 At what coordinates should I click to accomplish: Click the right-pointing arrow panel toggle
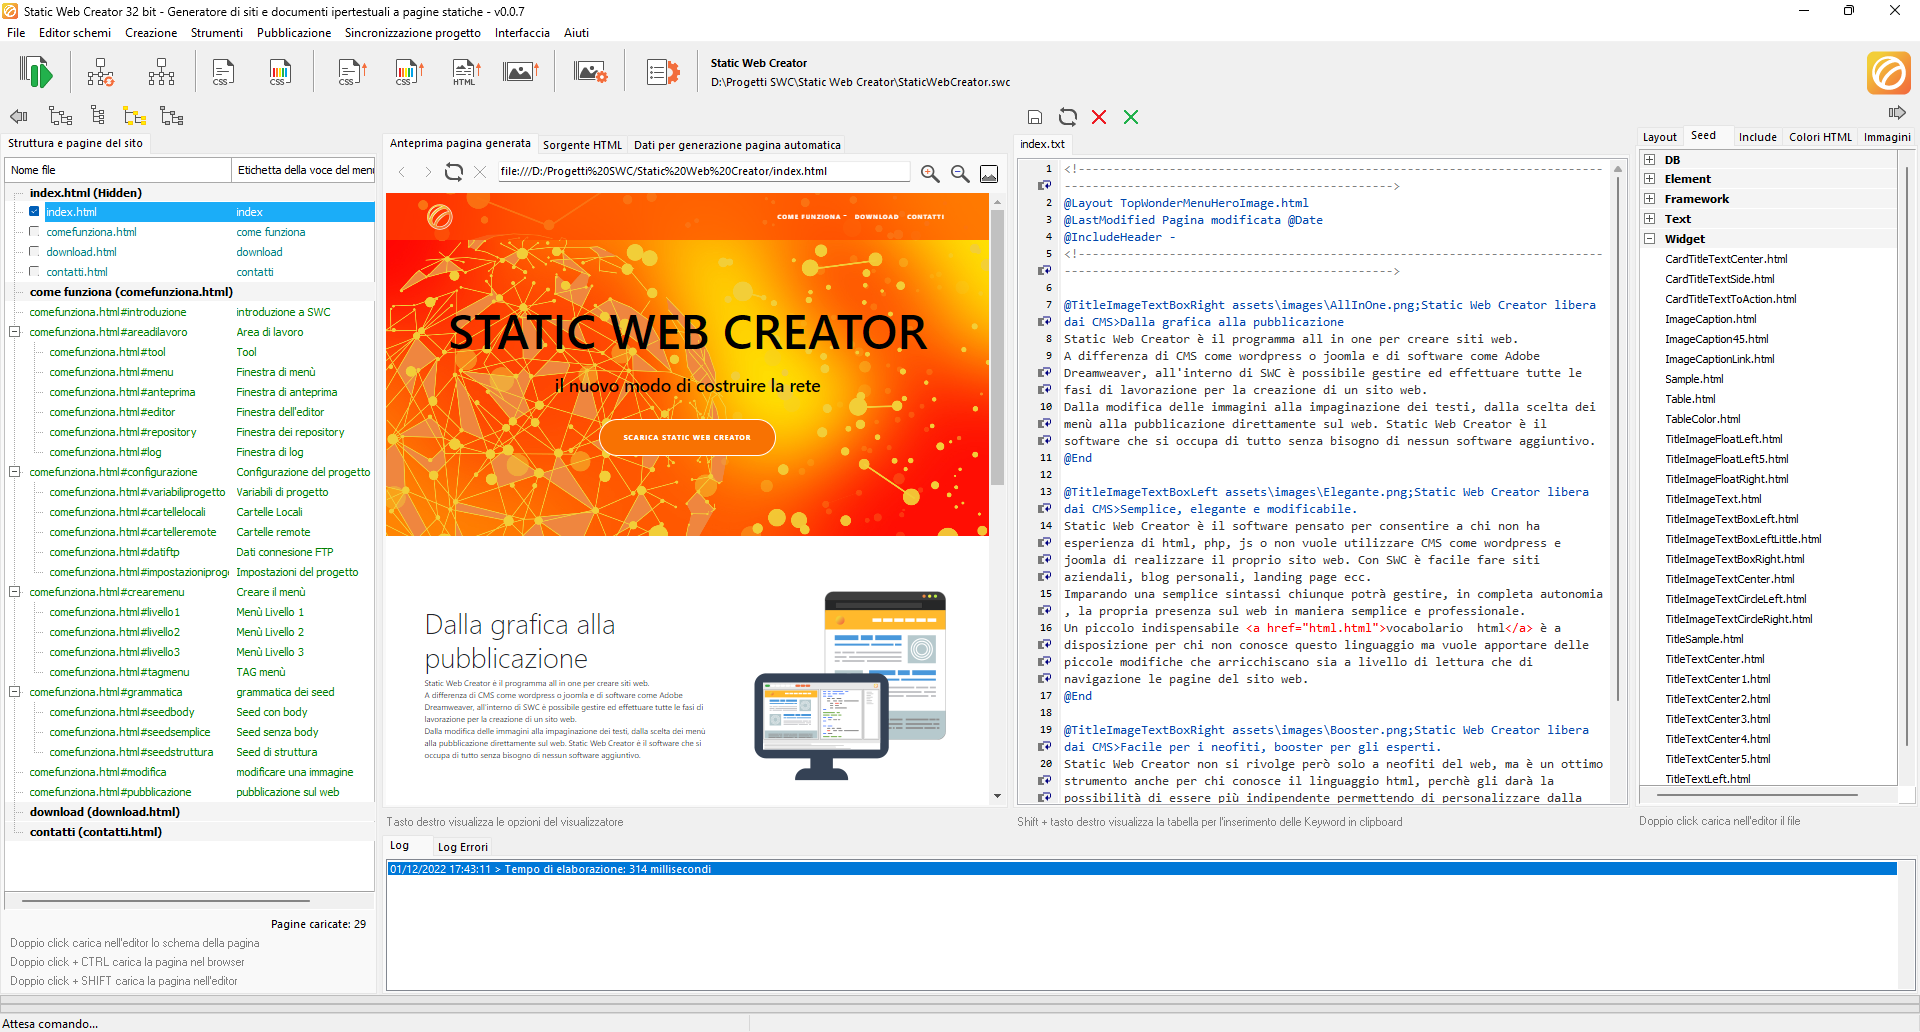coord(1897,113)
